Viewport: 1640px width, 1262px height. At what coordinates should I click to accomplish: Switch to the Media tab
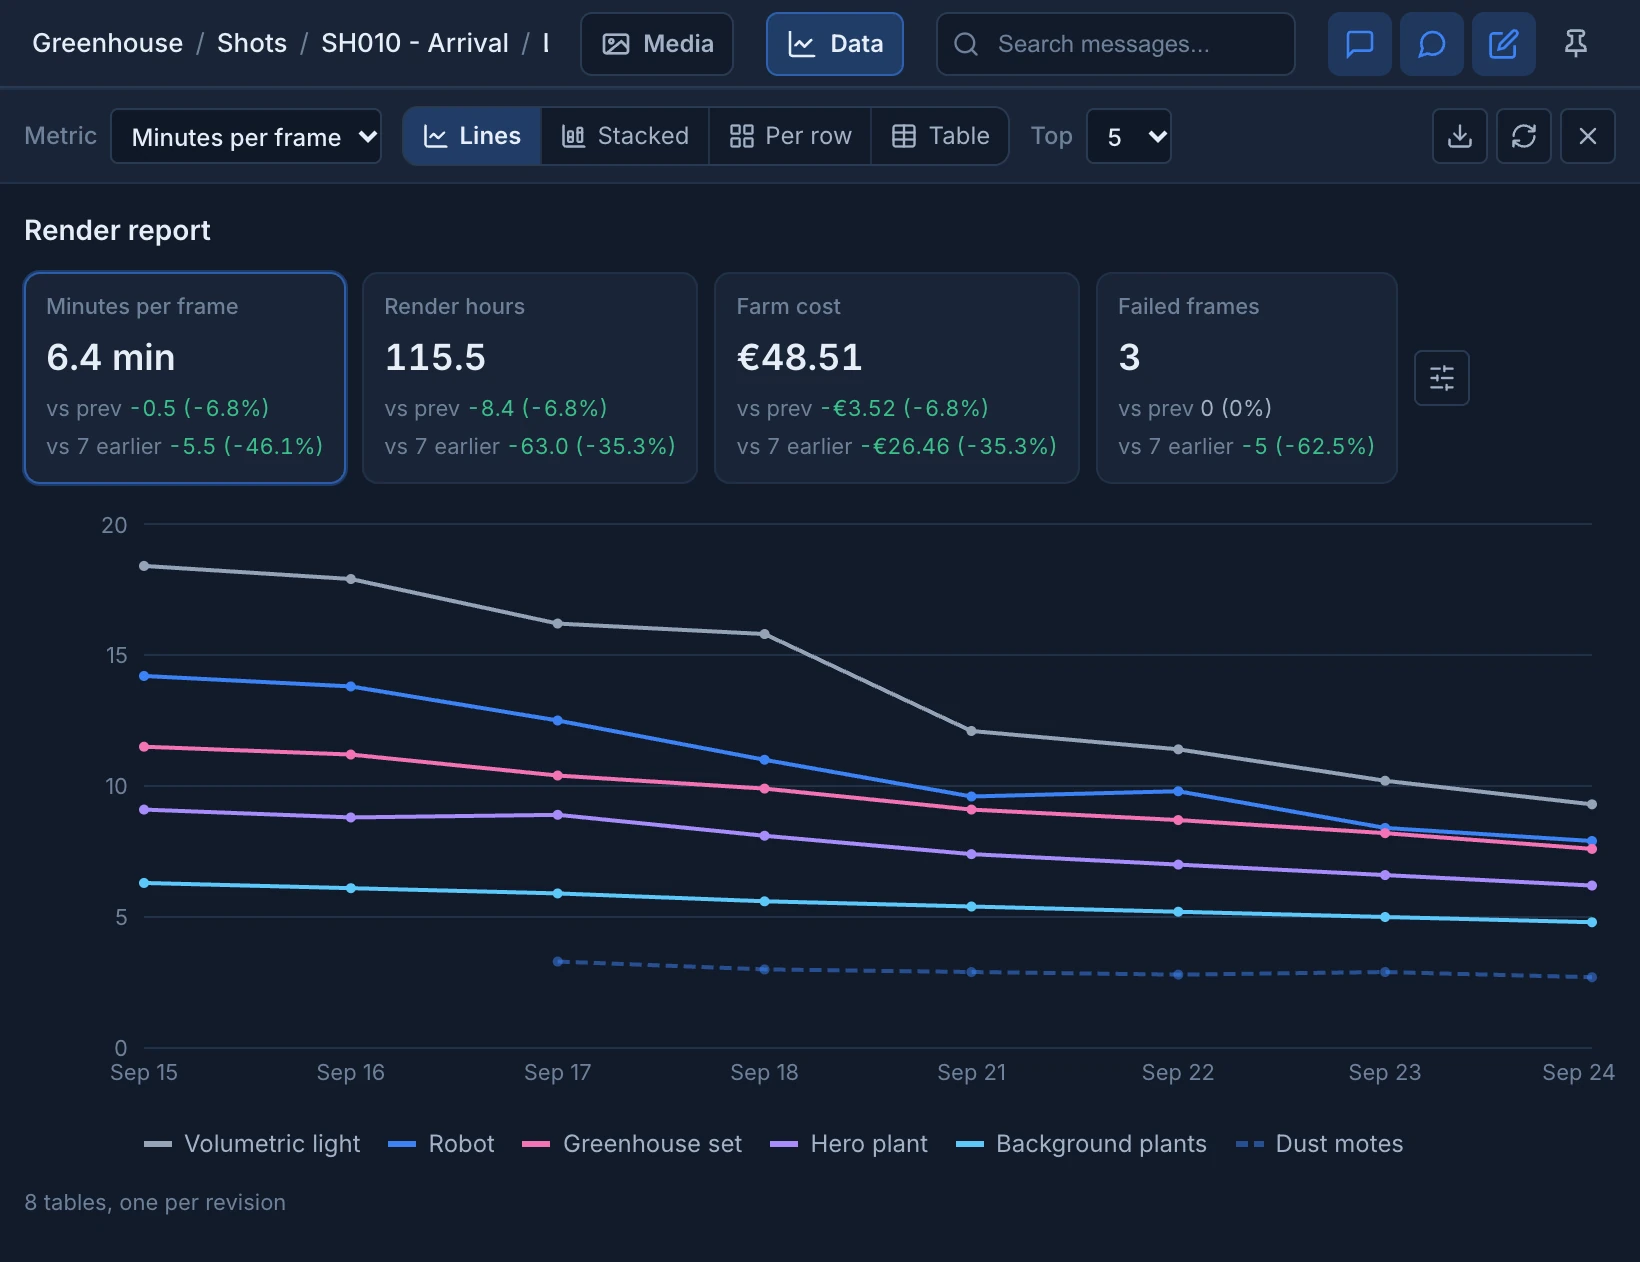(x=657, y=44)
